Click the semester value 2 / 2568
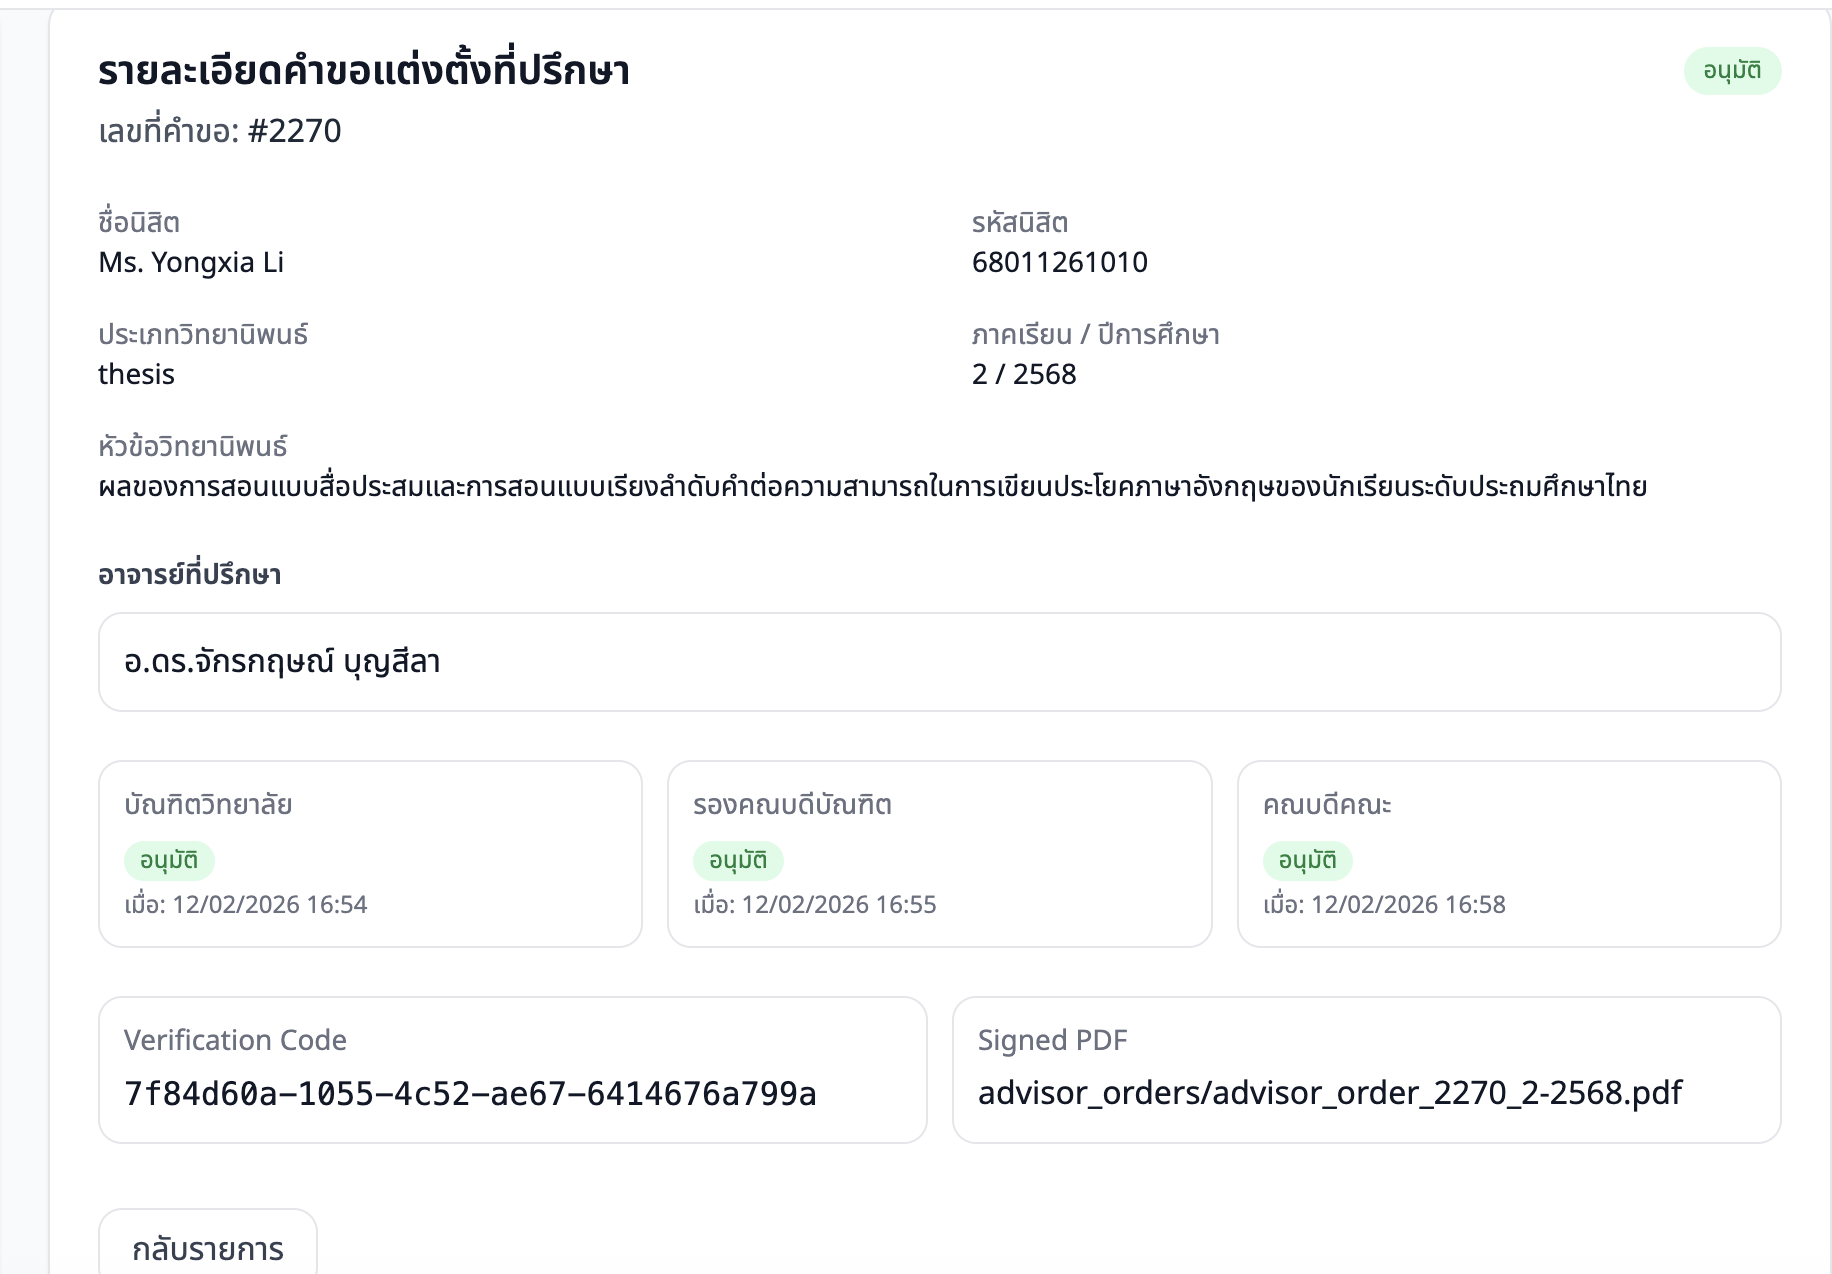Screen dimensions: 1832x1274 [1023, 374]
